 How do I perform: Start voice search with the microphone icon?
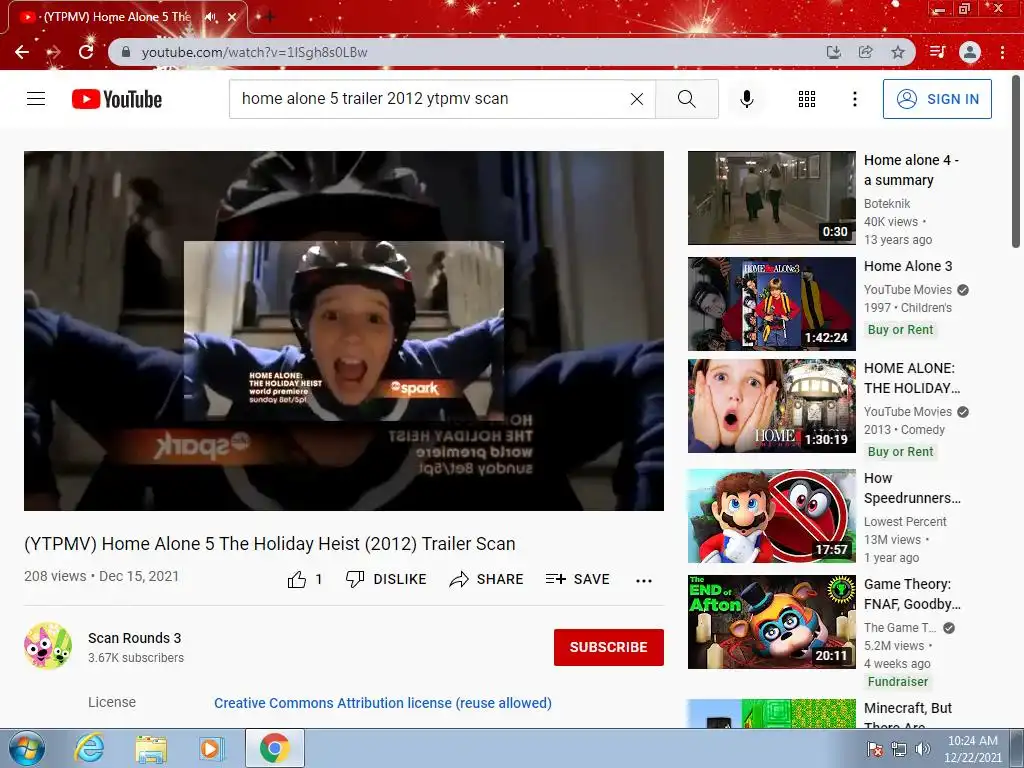tap(747, 99)
